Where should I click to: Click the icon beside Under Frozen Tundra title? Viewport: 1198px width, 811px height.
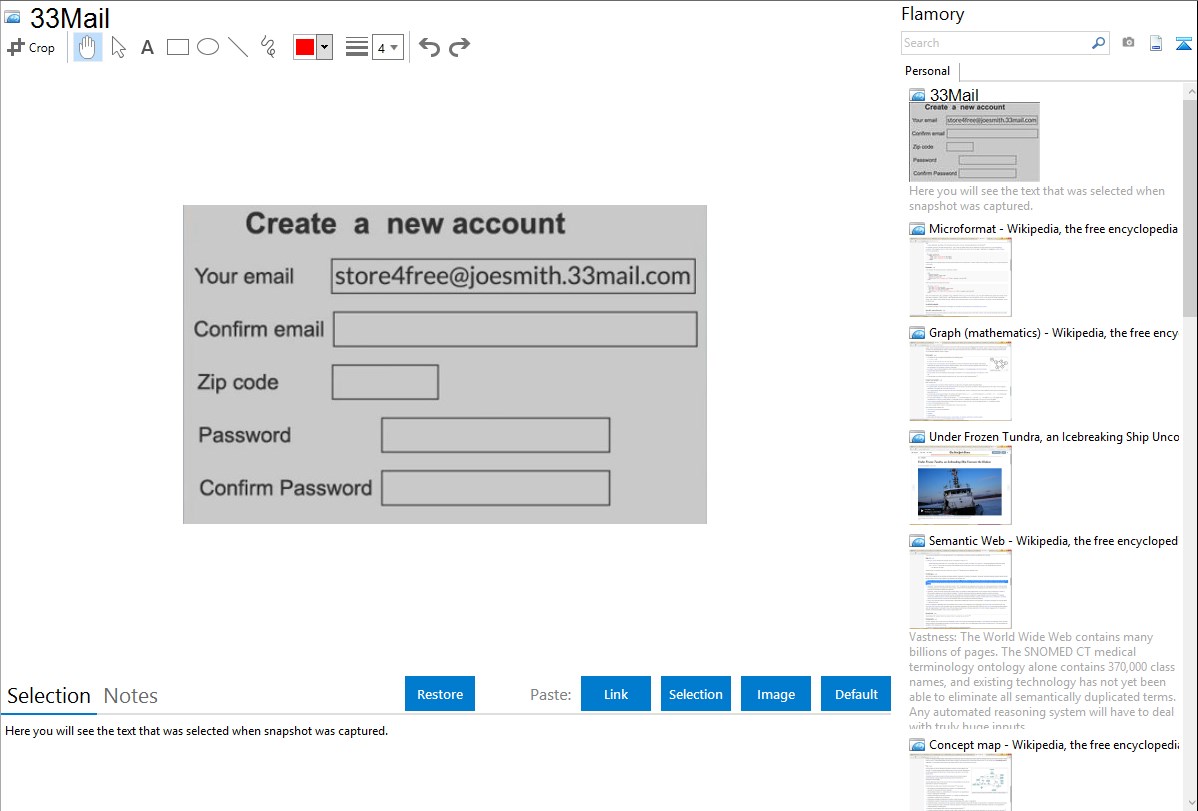[x=918, y=437]
